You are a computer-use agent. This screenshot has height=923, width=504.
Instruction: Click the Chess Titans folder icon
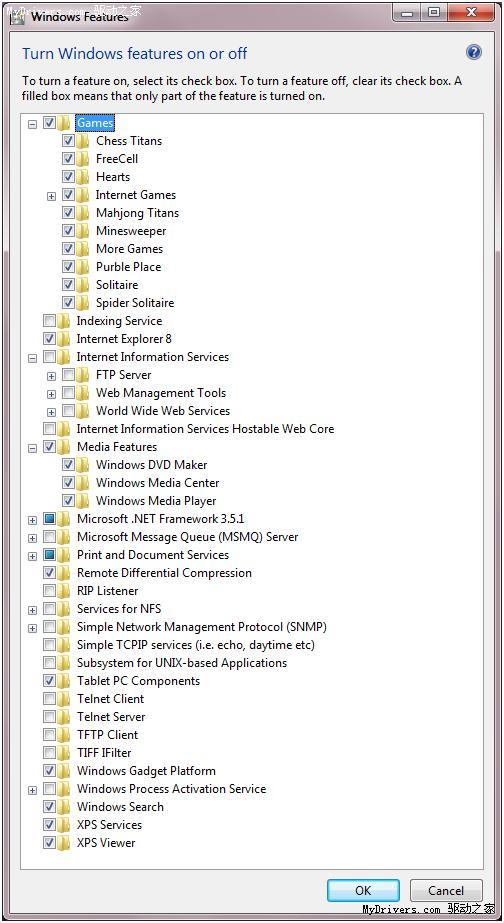83,141
